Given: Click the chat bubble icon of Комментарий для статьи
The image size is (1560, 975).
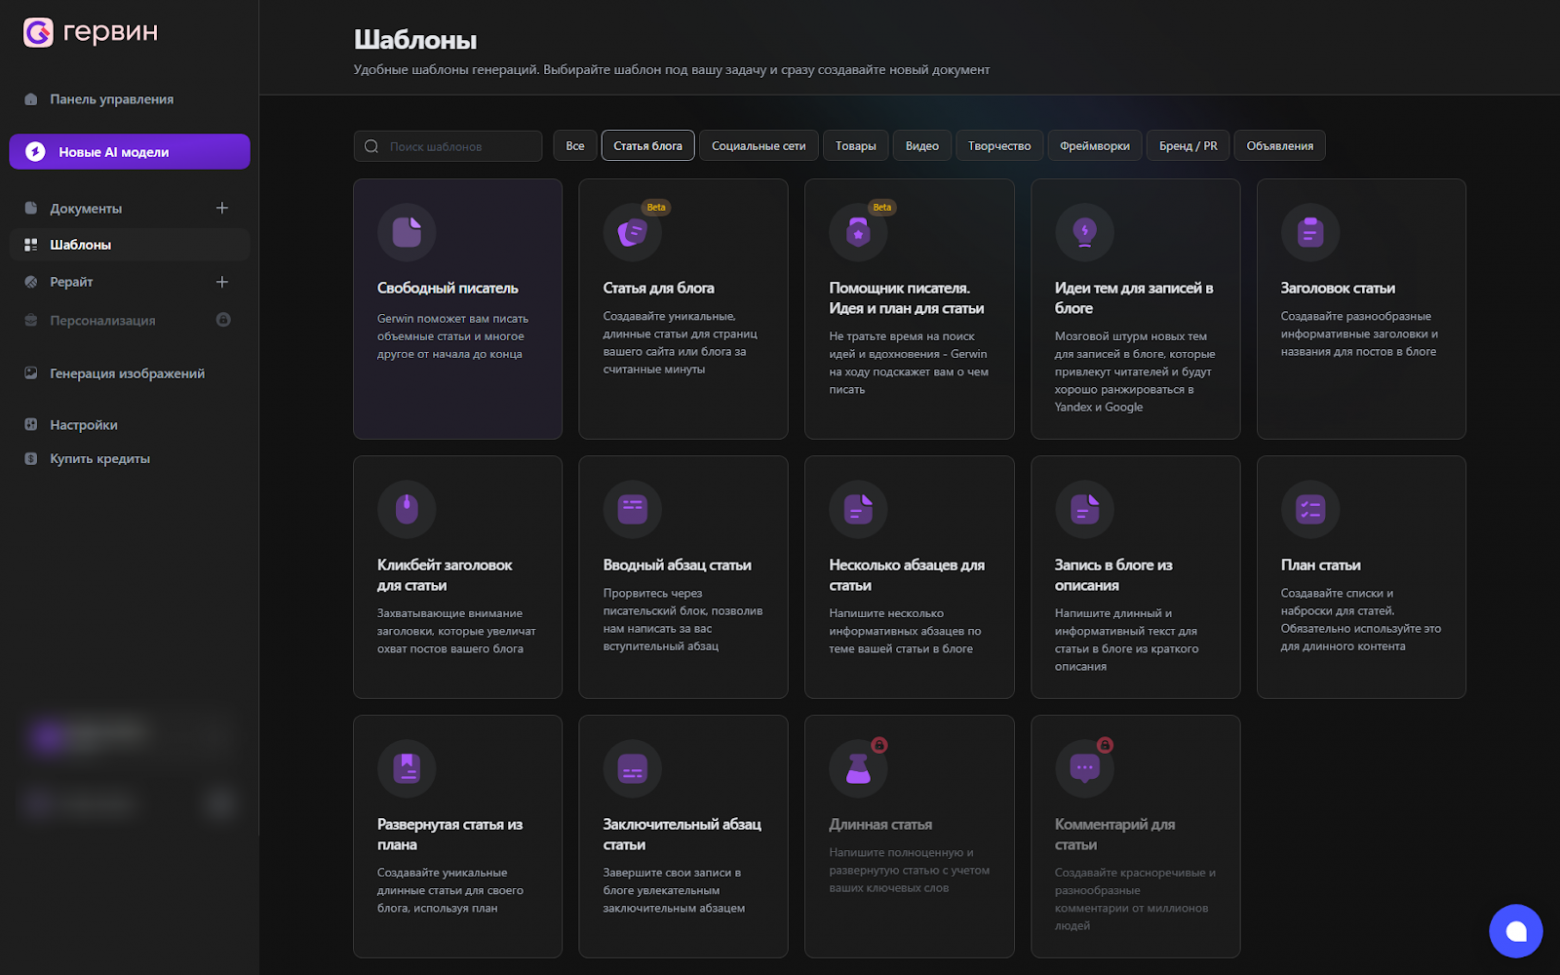Looking at the screenshot, I should click(1084, 768).
